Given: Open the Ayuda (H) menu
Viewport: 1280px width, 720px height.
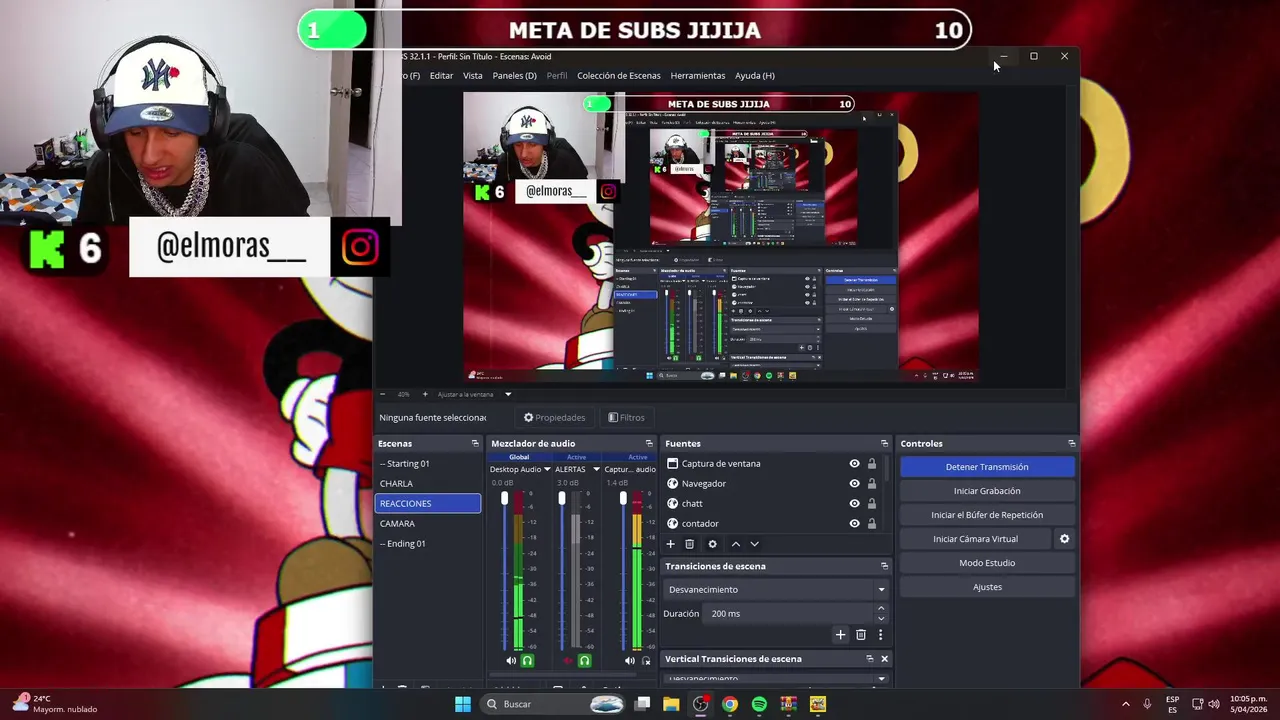Looking at the screenshot, I should coord(754,76).
